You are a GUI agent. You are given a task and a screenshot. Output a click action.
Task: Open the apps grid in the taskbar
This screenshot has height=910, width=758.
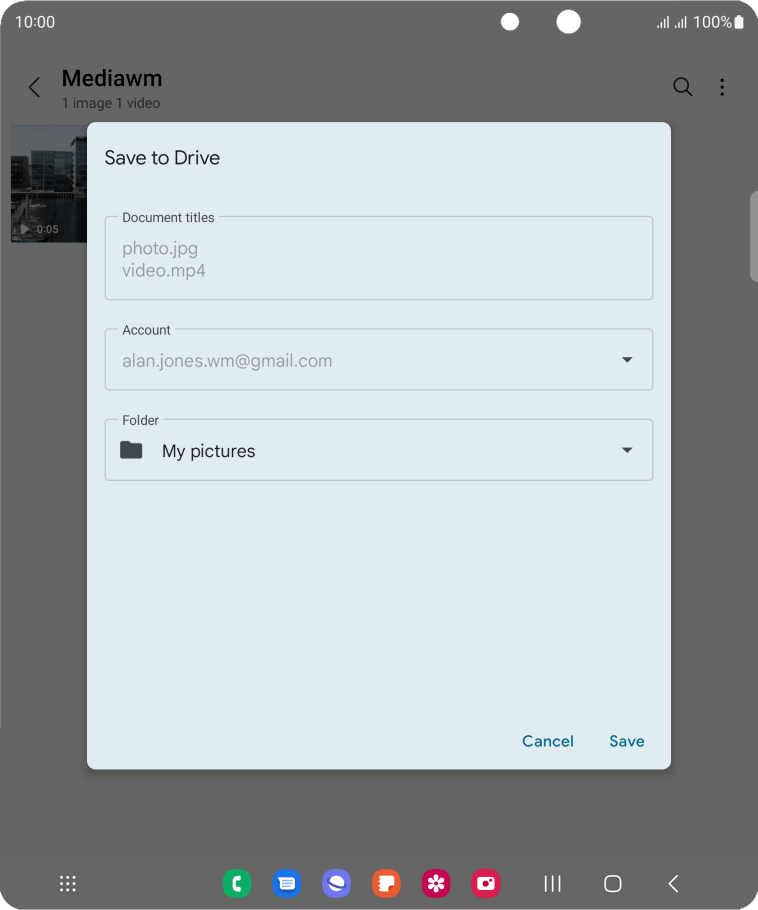[68, 884]
